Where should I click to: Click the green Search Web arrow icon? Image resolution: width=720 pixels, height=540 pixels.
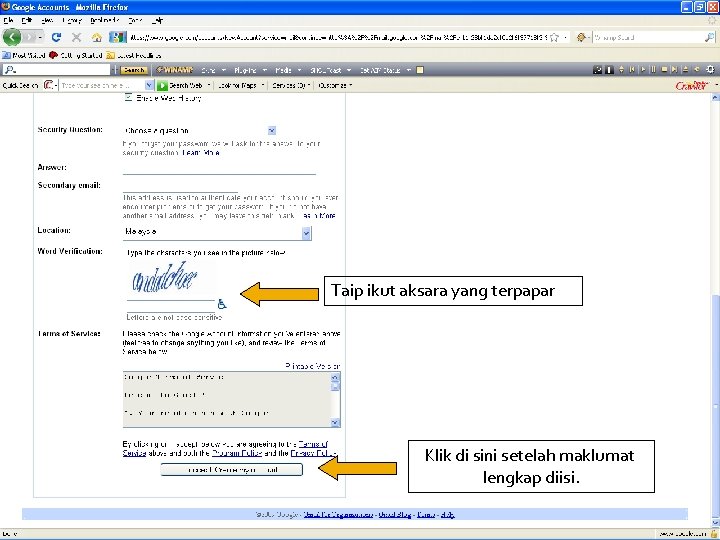coord(162,85)
